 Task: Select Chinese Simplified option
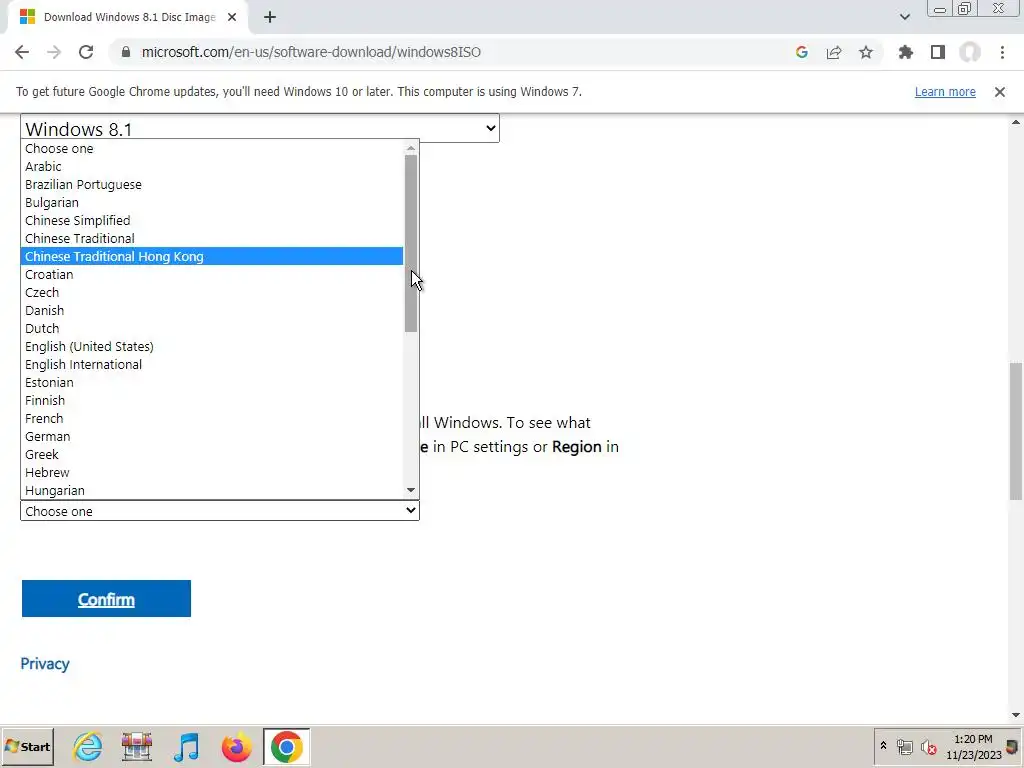click(x=212, y=220)
